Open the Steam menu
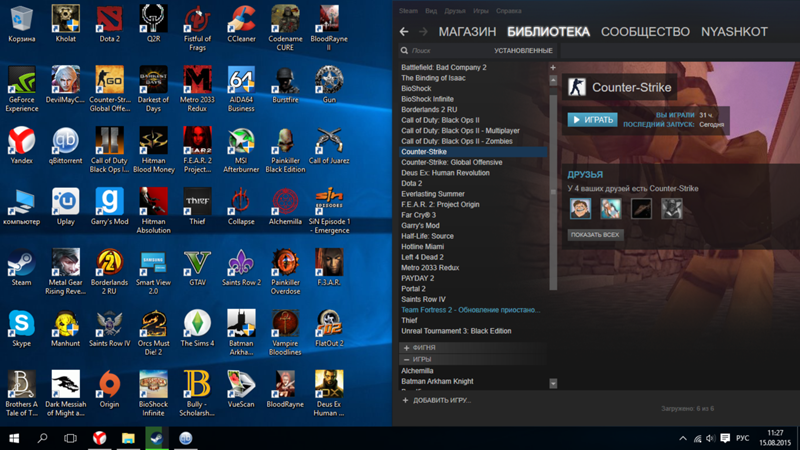This screenshot has width=800, height=450. (408, 11)
